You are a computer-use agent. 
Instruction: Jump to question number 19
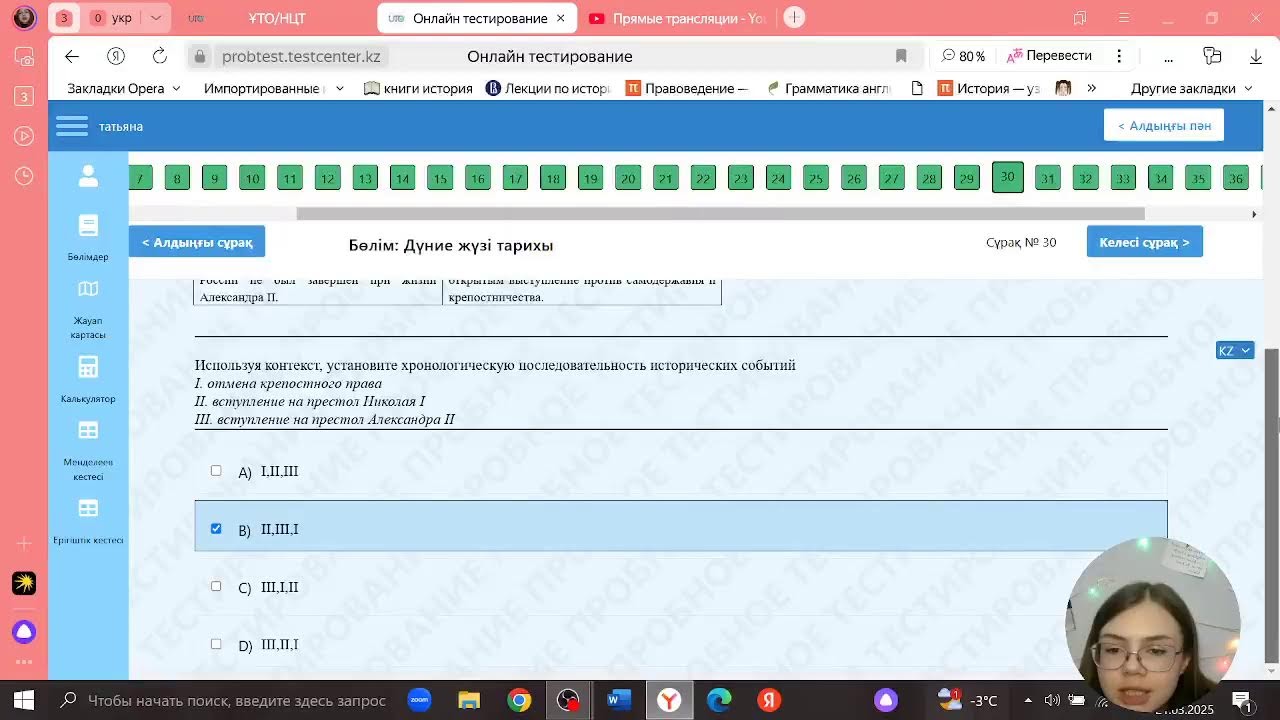(590, 178)
